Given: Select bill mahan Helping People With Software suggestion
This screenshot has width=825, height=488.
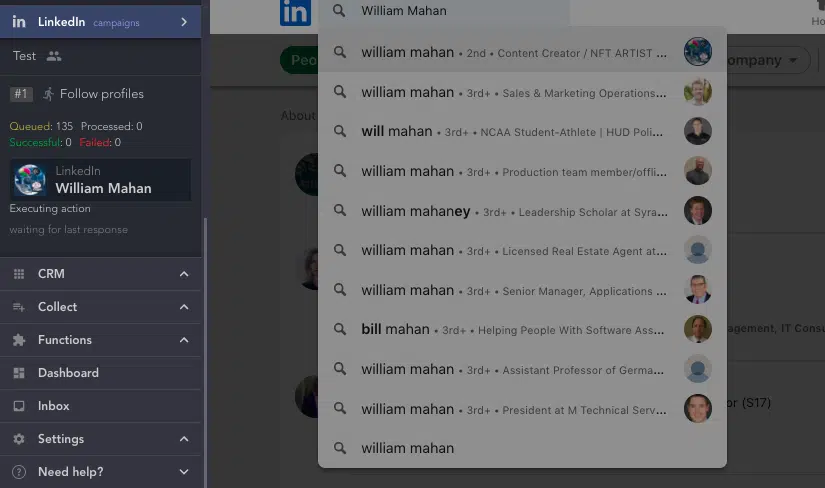Looking at the screenshot, I should [x=522, y=329].
